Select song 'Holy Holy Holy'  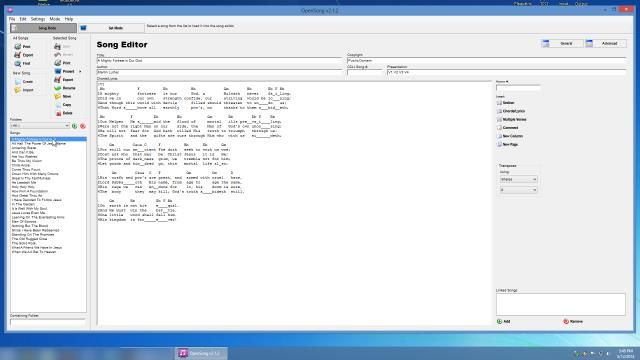coord(23,187)
